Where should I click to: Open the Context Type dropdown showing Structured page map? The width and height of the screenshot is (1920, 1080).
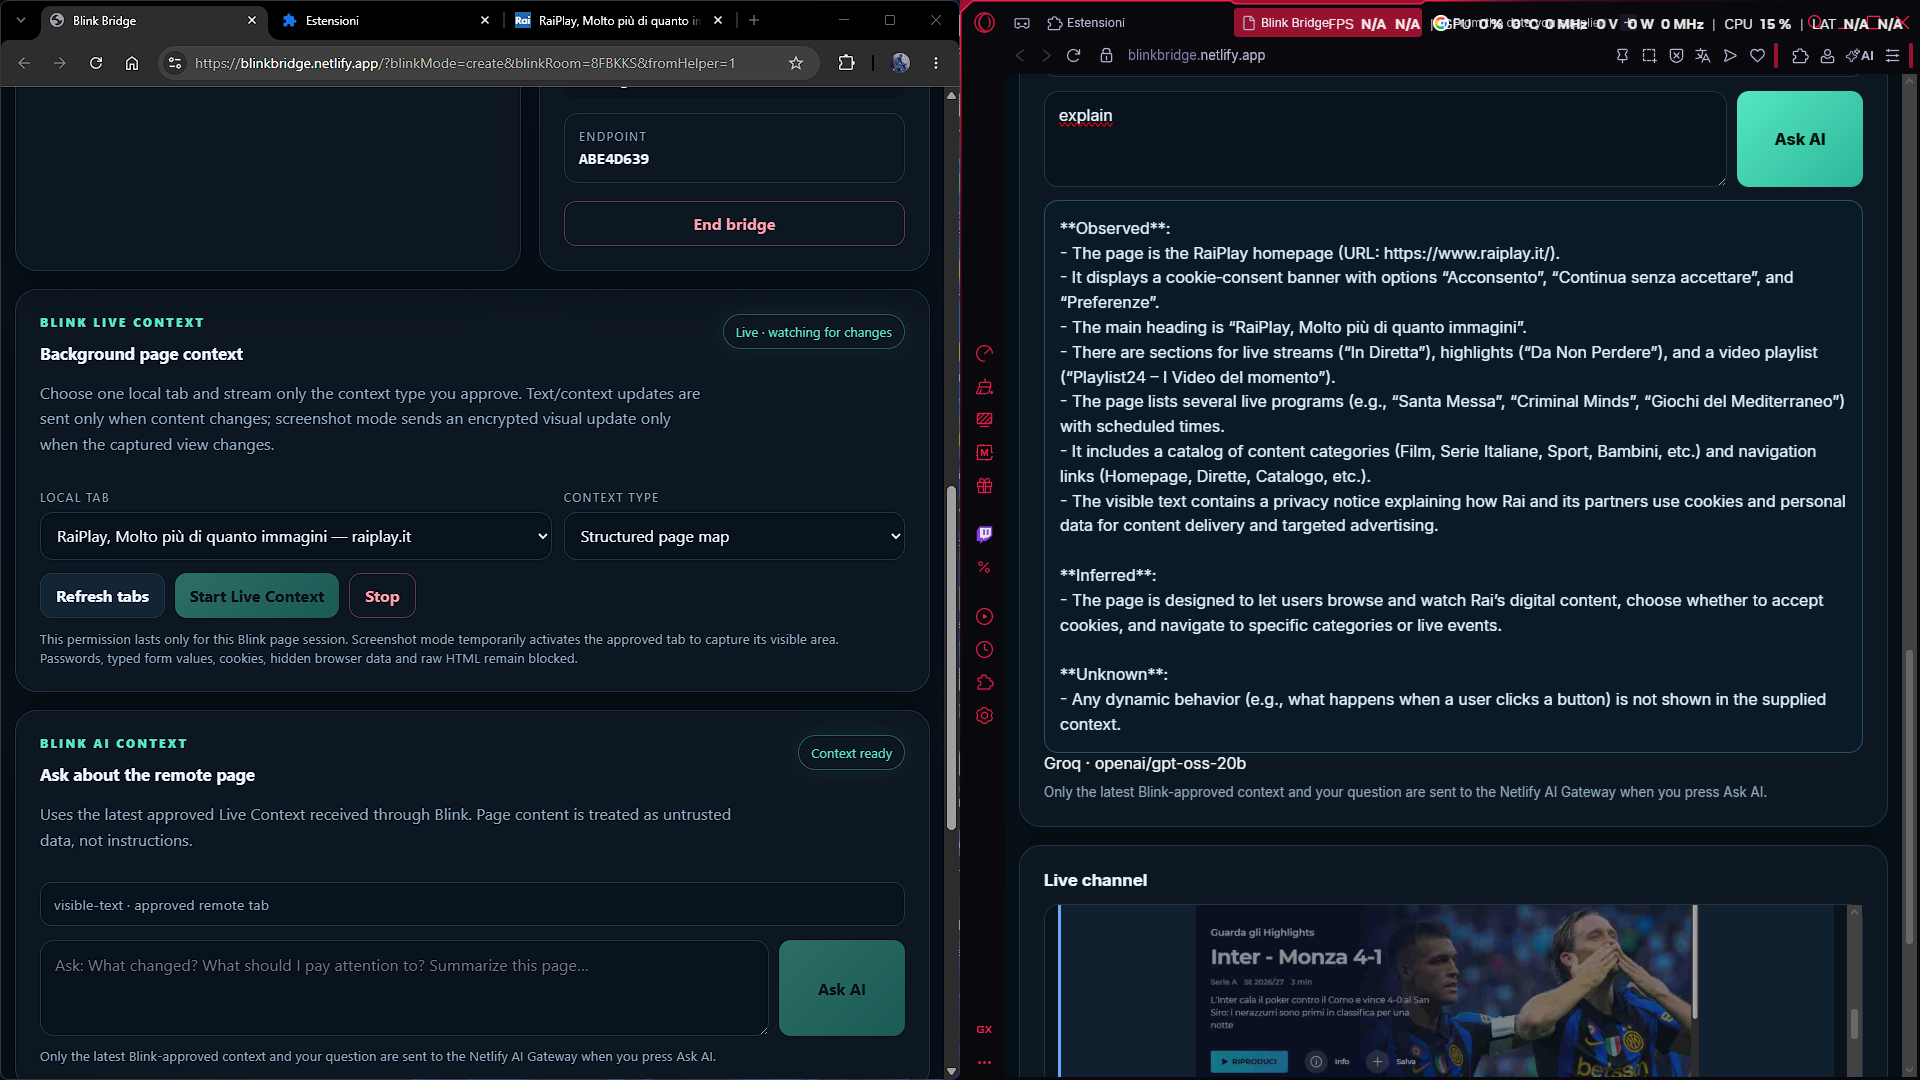coord(734,537)
